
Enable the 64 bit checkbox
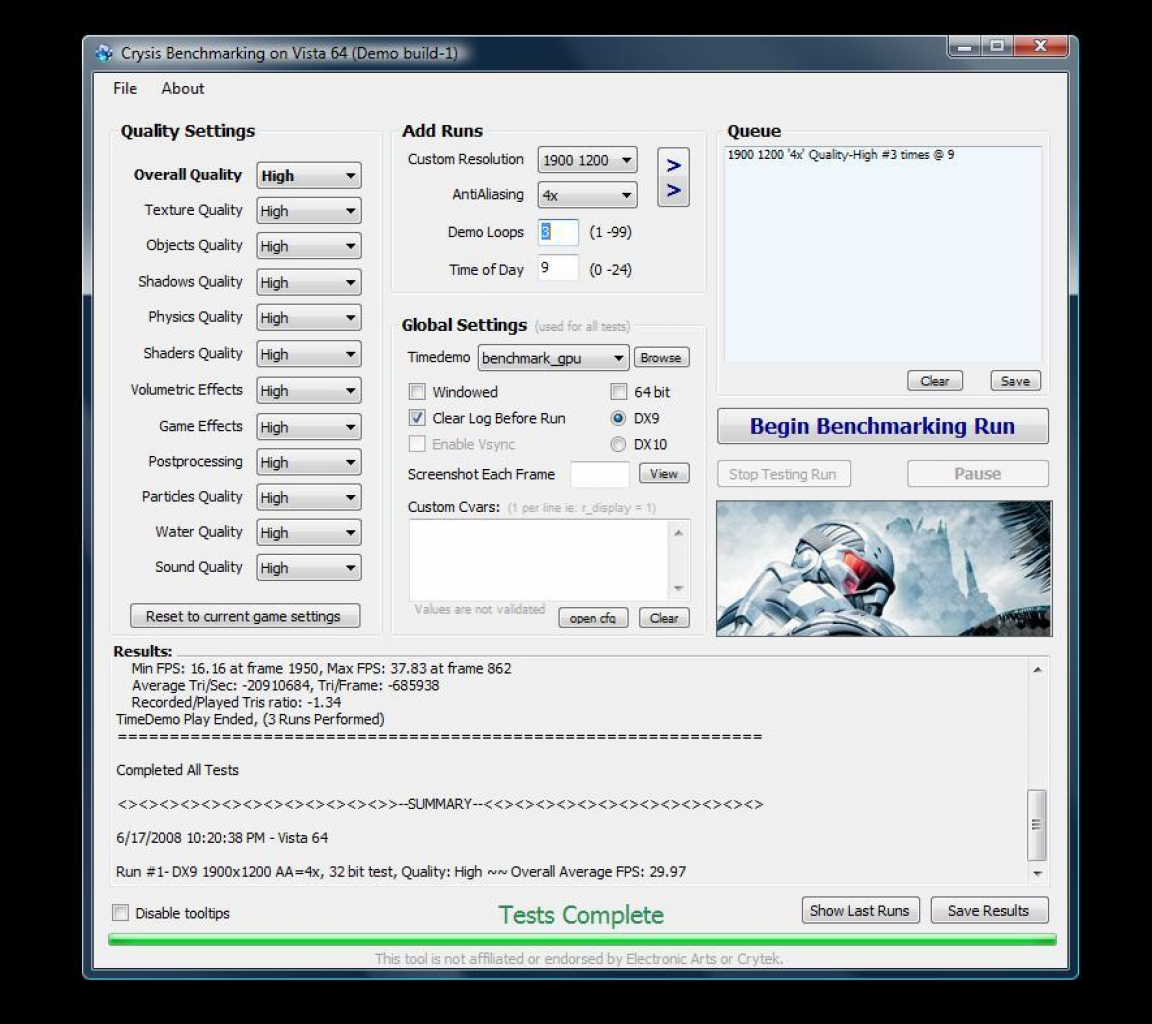pos(619,392)
